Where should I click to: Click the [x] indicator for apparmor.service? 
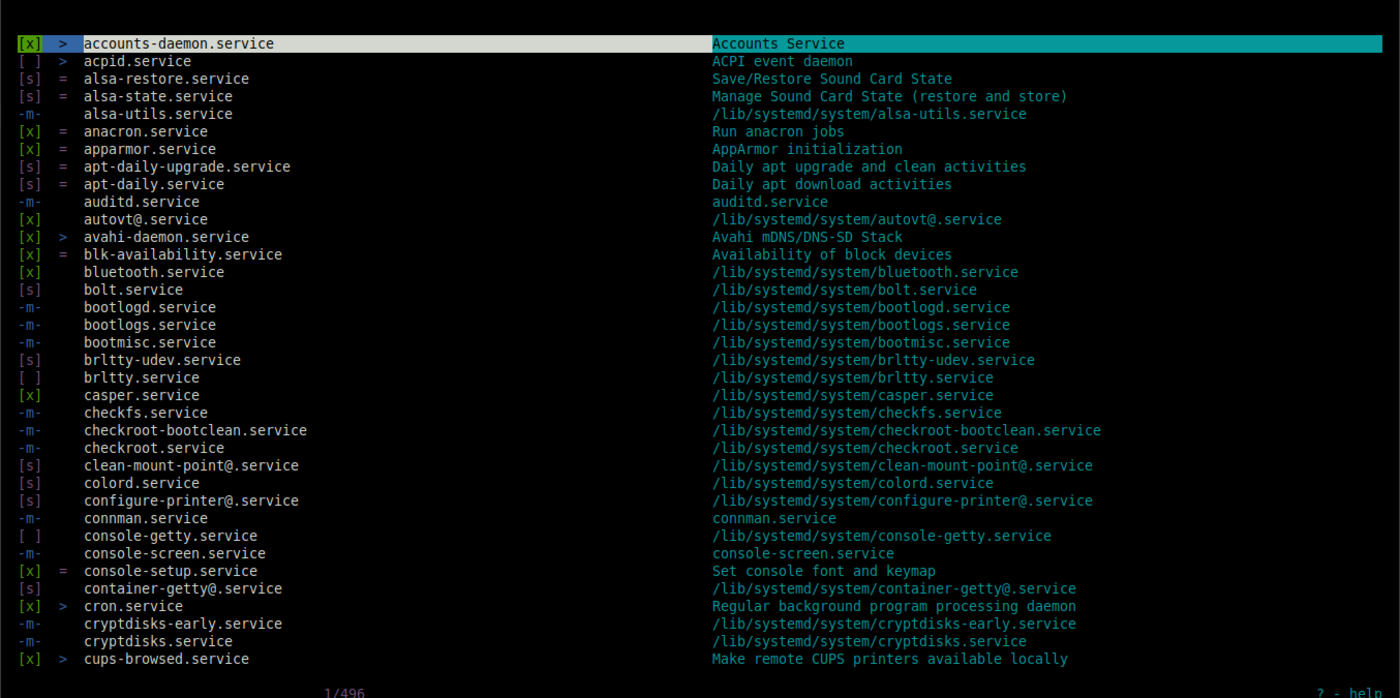[x=30, y=148]
